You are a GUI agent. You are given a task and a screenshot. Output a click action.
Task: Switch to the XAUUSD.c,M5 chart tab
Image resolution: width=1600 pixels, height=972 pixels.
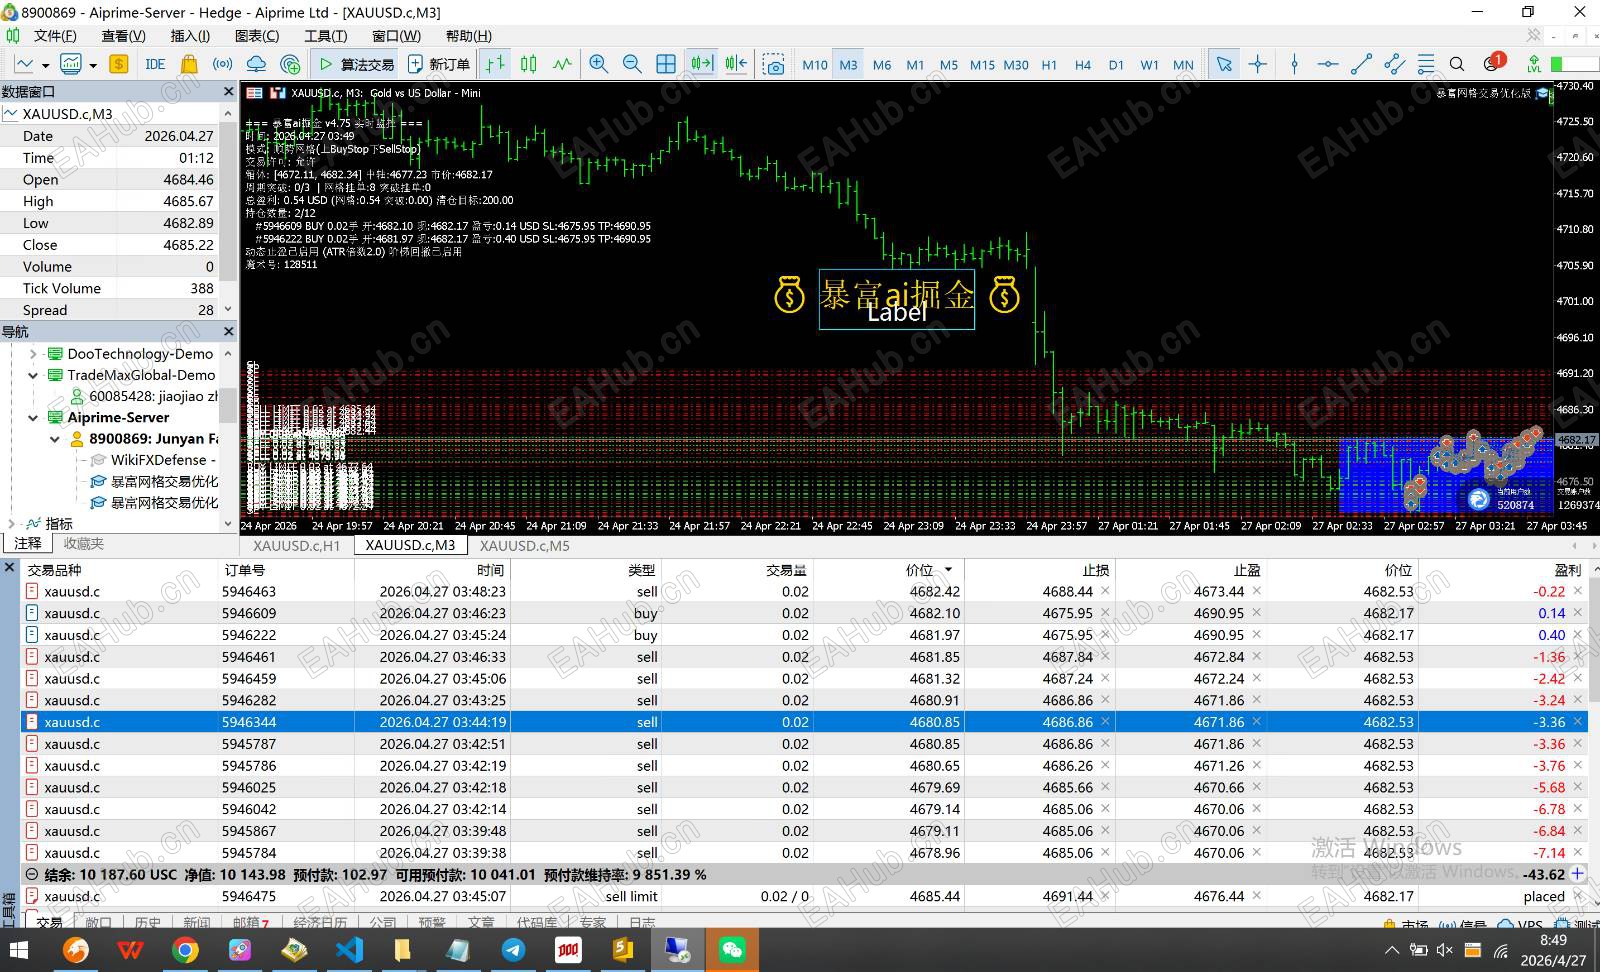point(525,546)
